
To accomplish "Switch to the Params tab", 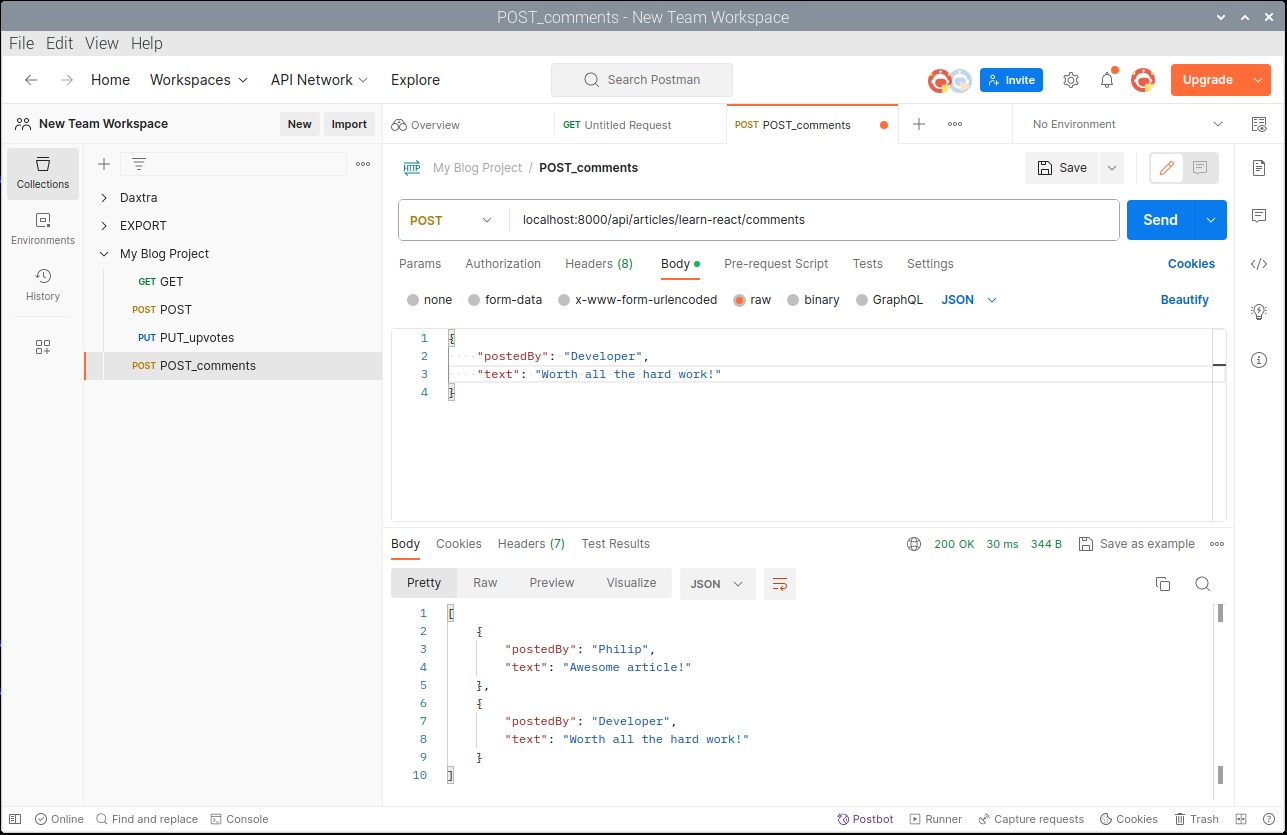I will coord(420,264).
